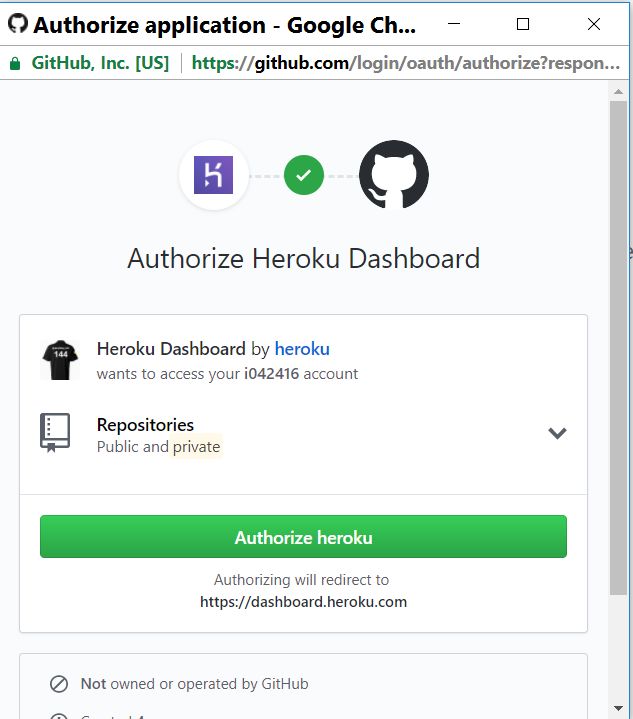Click the 'Repositories' heading text
633x719 pixels.
pyautogui.click(x=145, y=425)
